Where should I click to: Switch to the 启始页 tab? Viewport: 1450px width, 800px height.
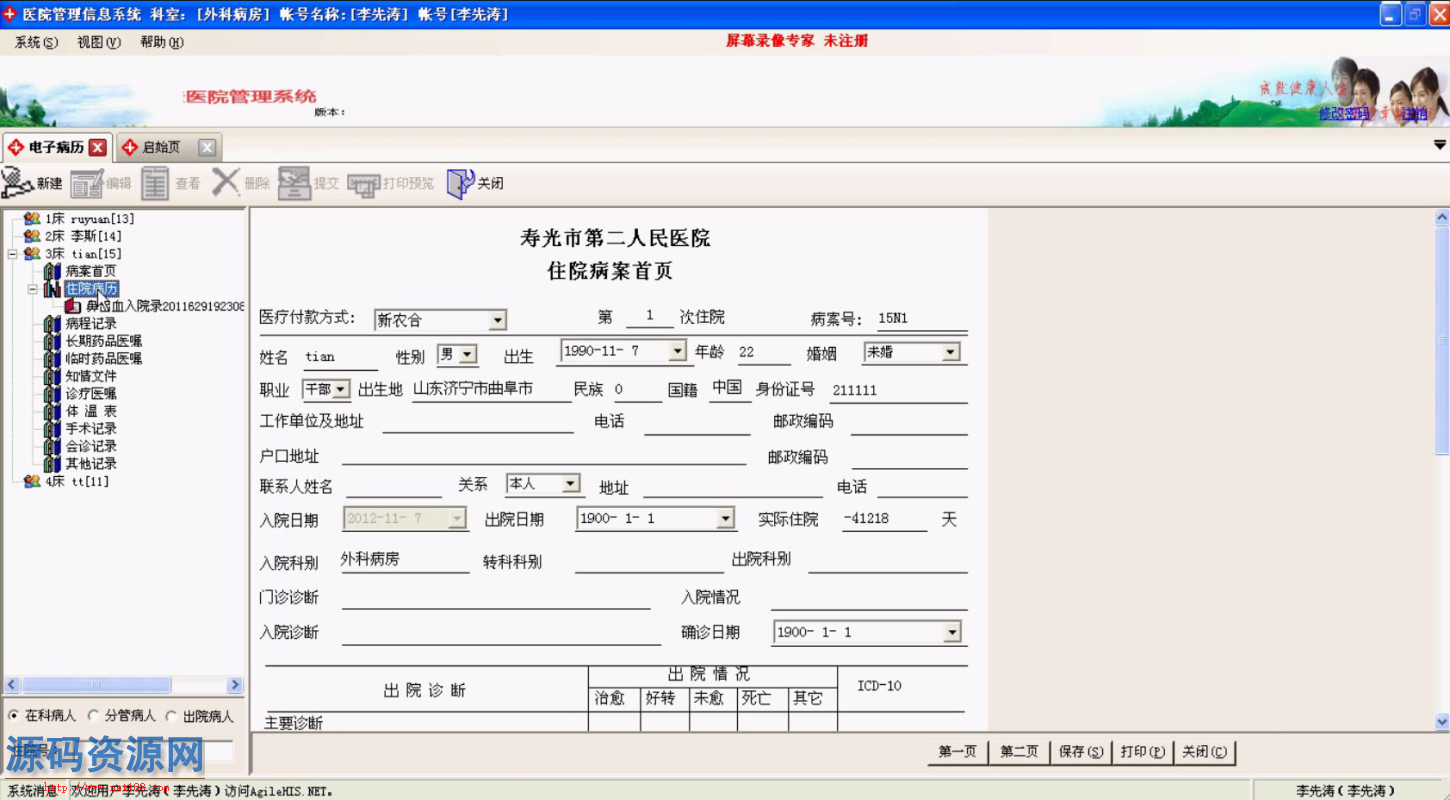tap(160, 148)
